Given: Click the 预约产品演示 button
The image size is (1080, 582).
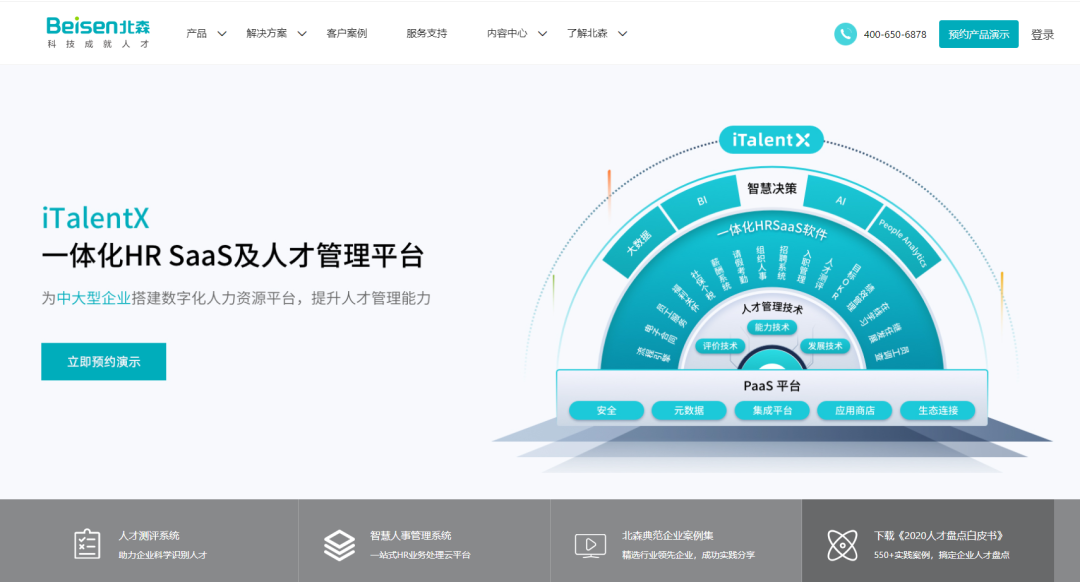Looking at the screenshot, I should (979, 34).
